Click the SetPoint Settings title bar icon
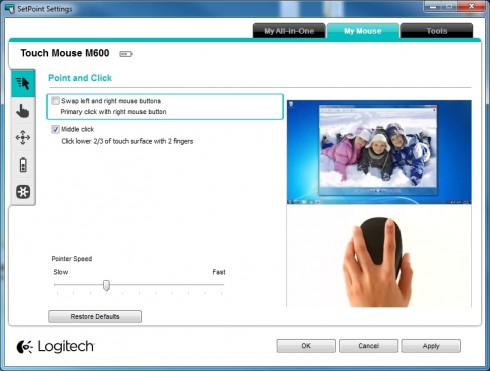This screenshot has width=490, height=371. 10,9
